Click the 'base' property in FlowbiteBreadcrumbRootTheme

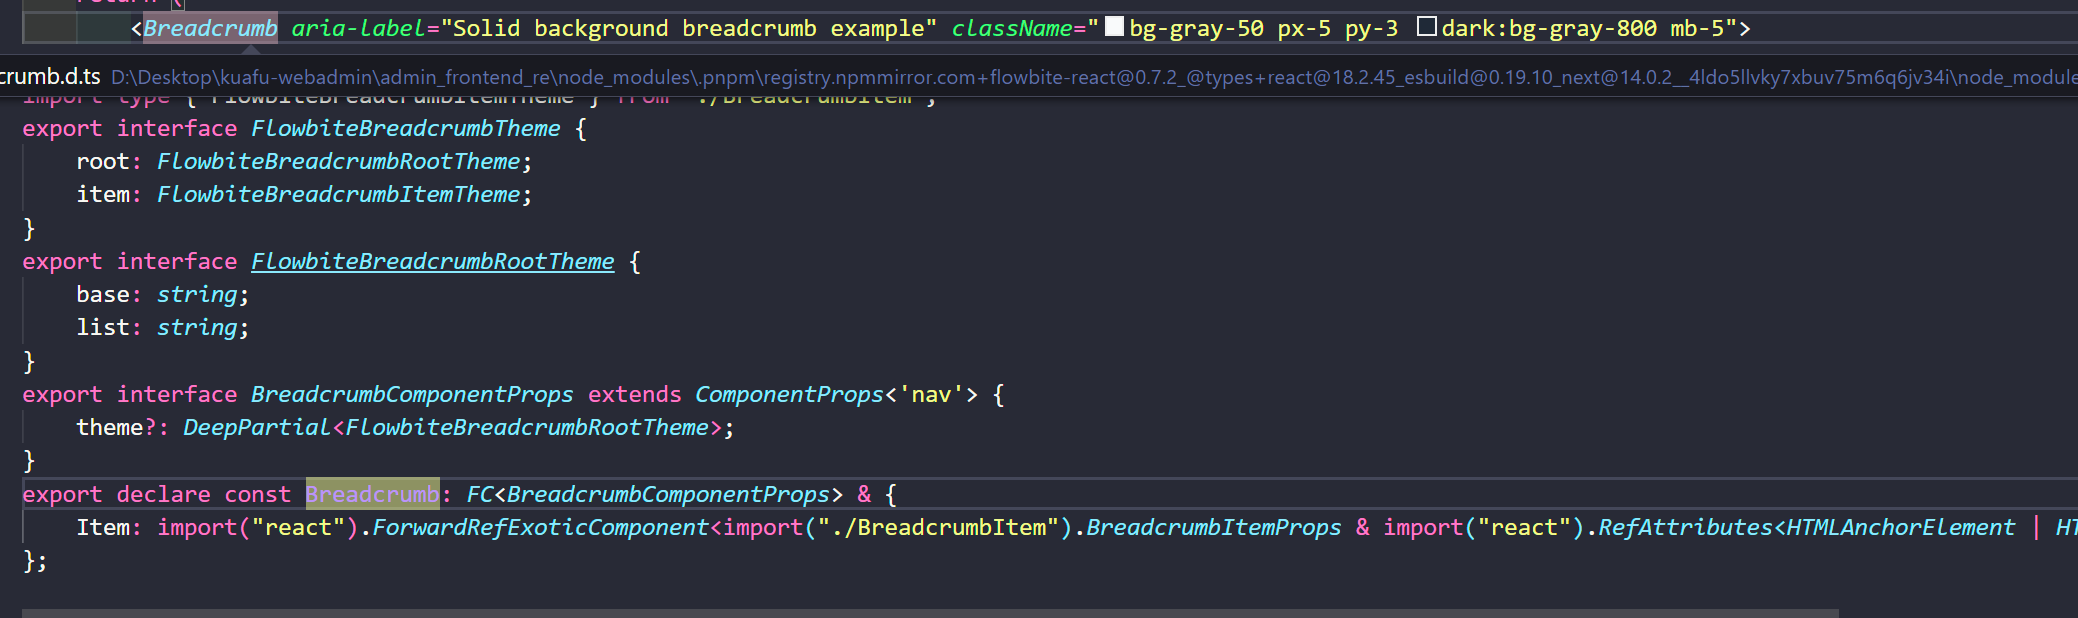click(x=103, y=295)
